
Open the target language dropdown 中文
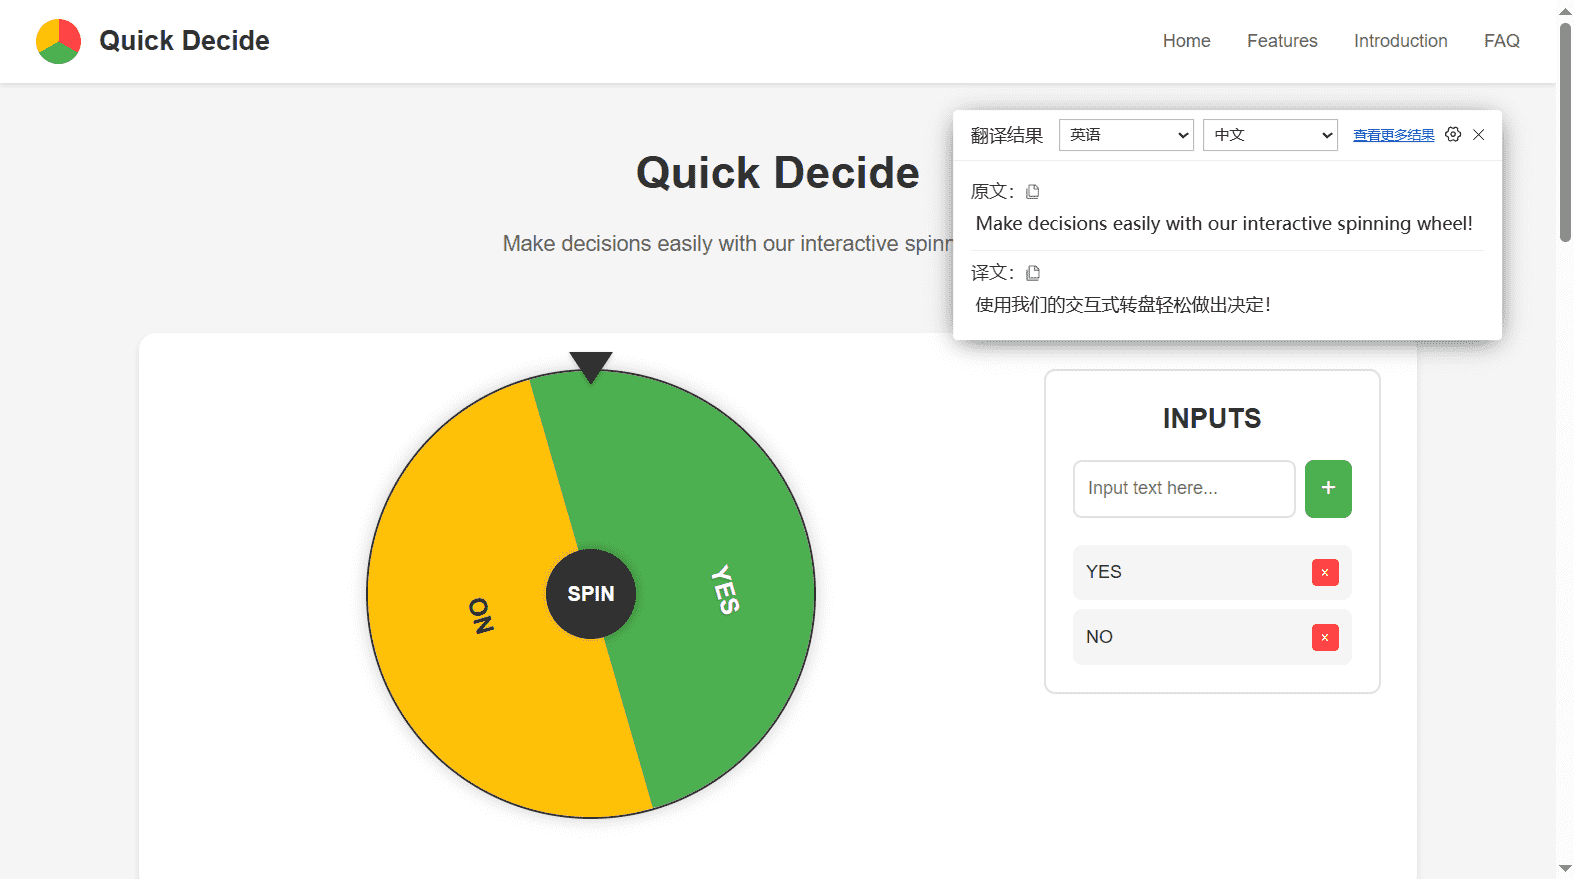(1270, 135)
